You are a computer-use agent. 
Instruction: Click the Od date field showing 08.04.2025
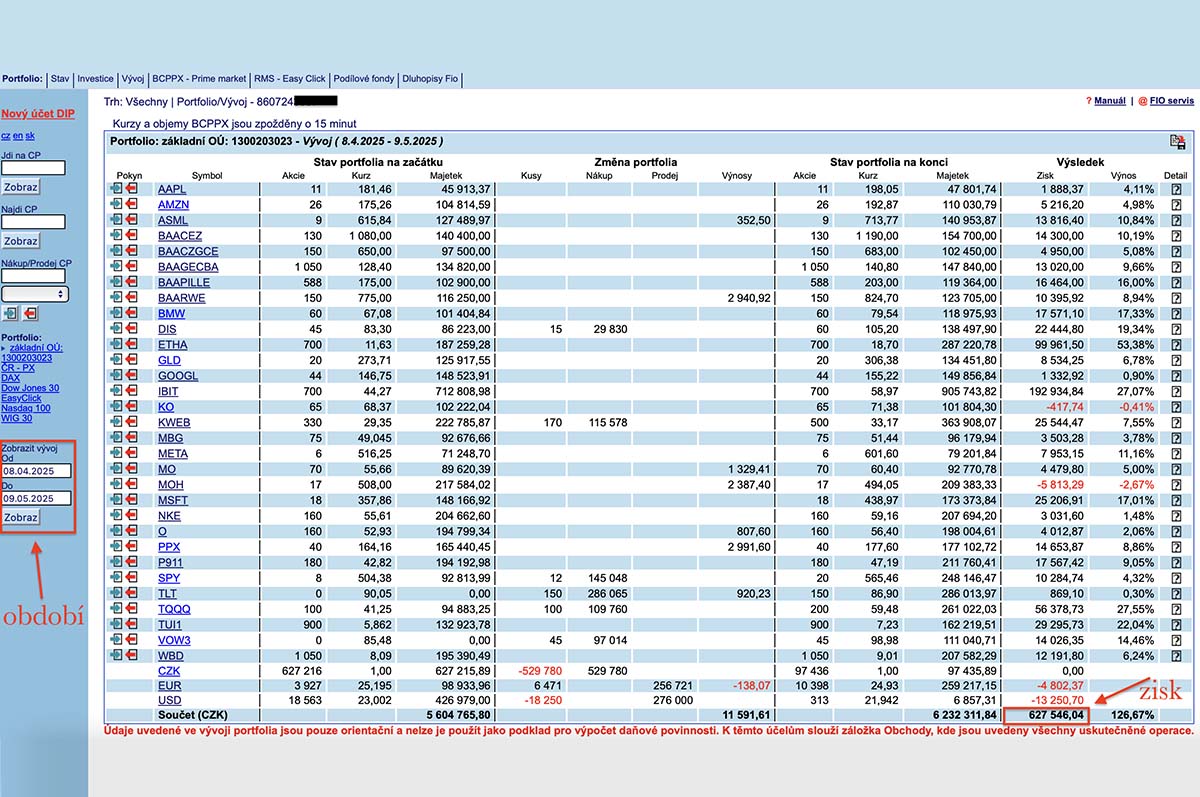click(36, 470)
